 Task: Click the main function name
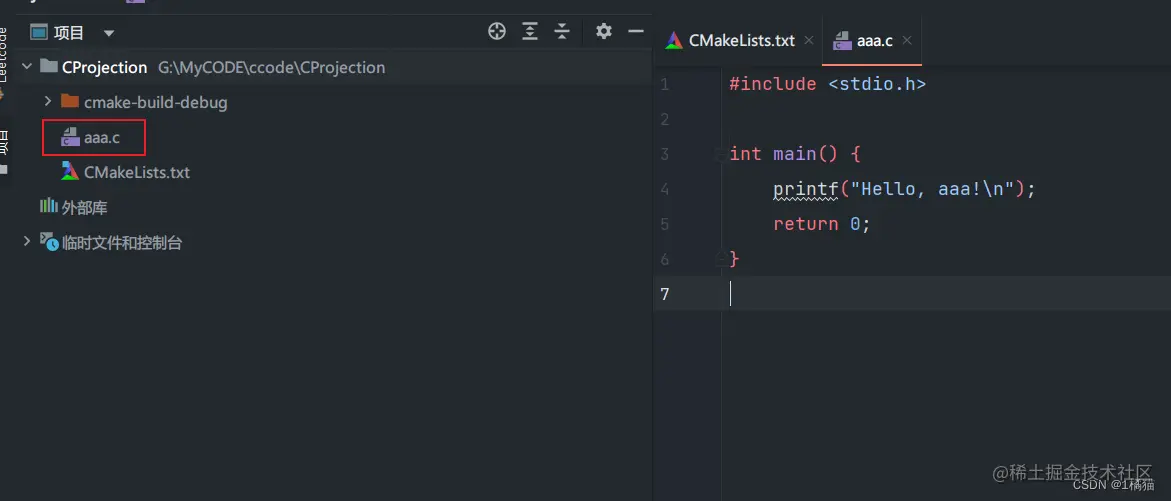point(795,155)
